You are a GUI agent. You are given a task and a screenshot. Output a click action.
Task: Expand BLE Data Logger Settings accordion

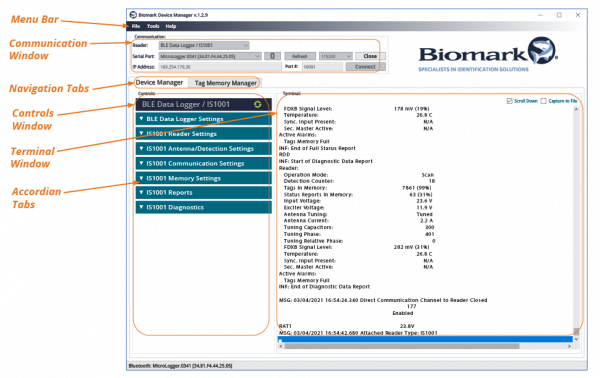[x=204, y=119]
